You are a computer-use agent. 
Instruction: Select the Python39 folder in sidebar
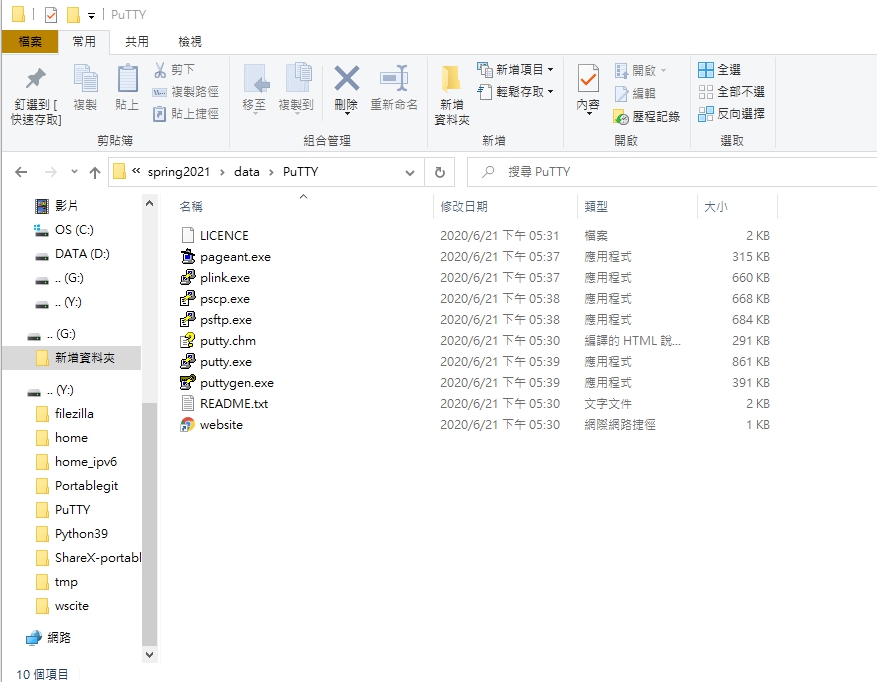pos(81,534)
